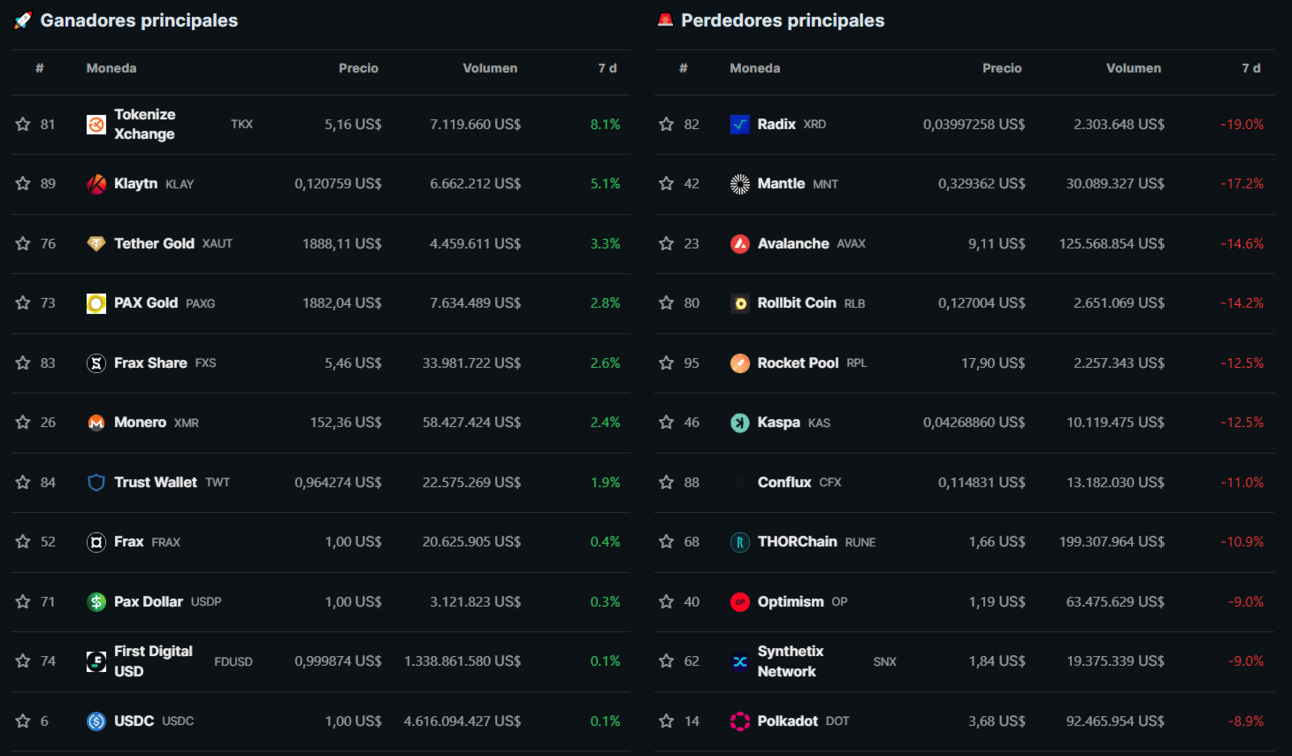
Task: Click the Monero coin logo
Action: (96, 423)
